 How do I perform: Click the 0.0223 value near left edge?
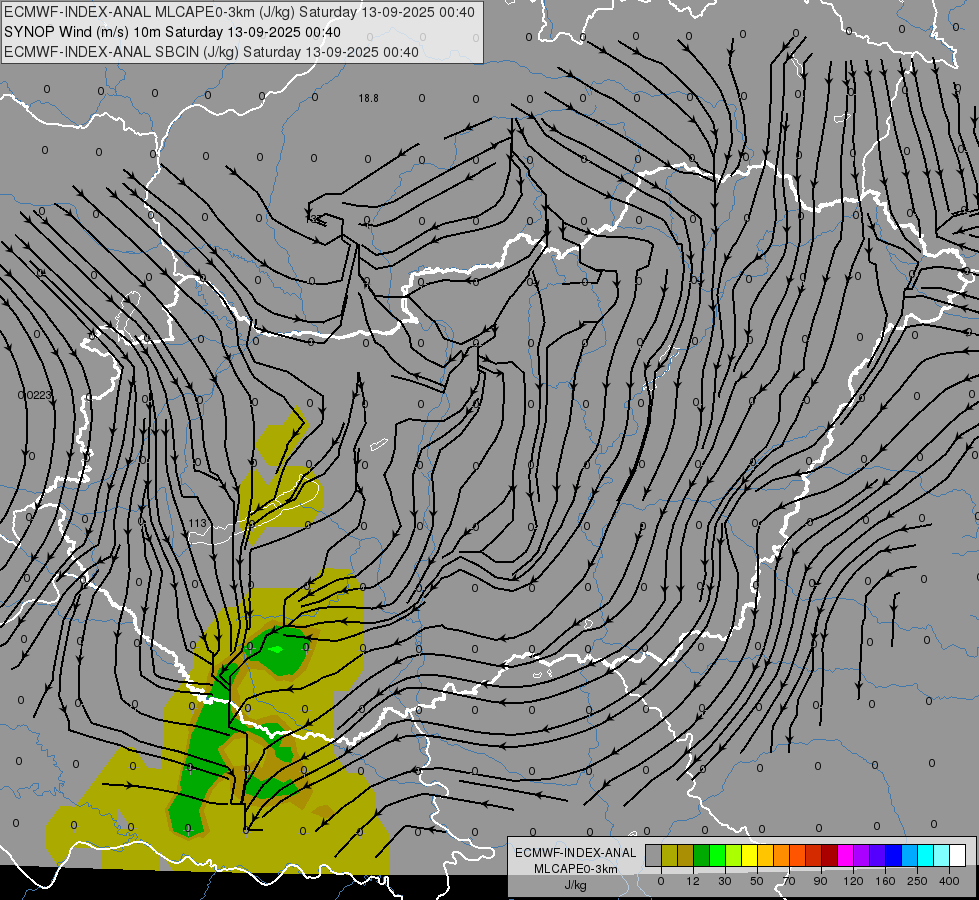click(x=35, y=395)
